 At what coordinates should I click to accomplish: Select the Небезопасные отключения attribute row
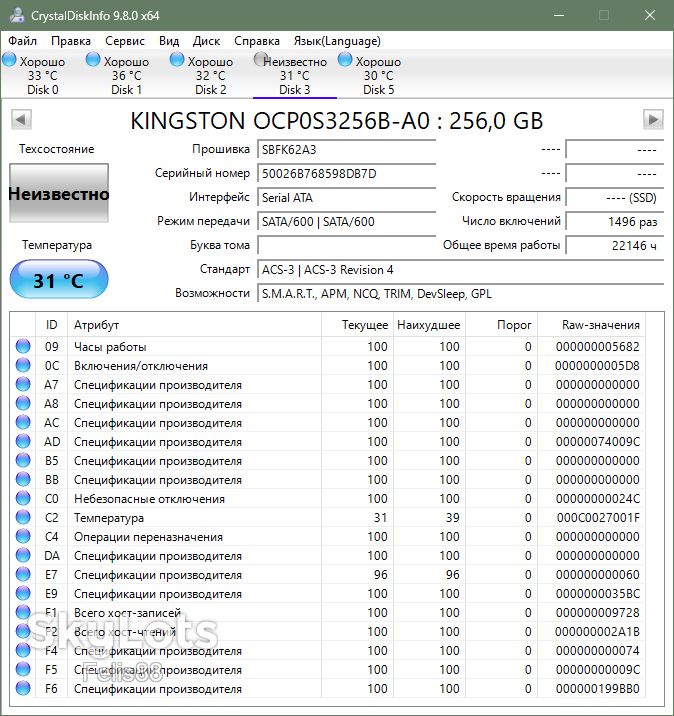[328, 499]
